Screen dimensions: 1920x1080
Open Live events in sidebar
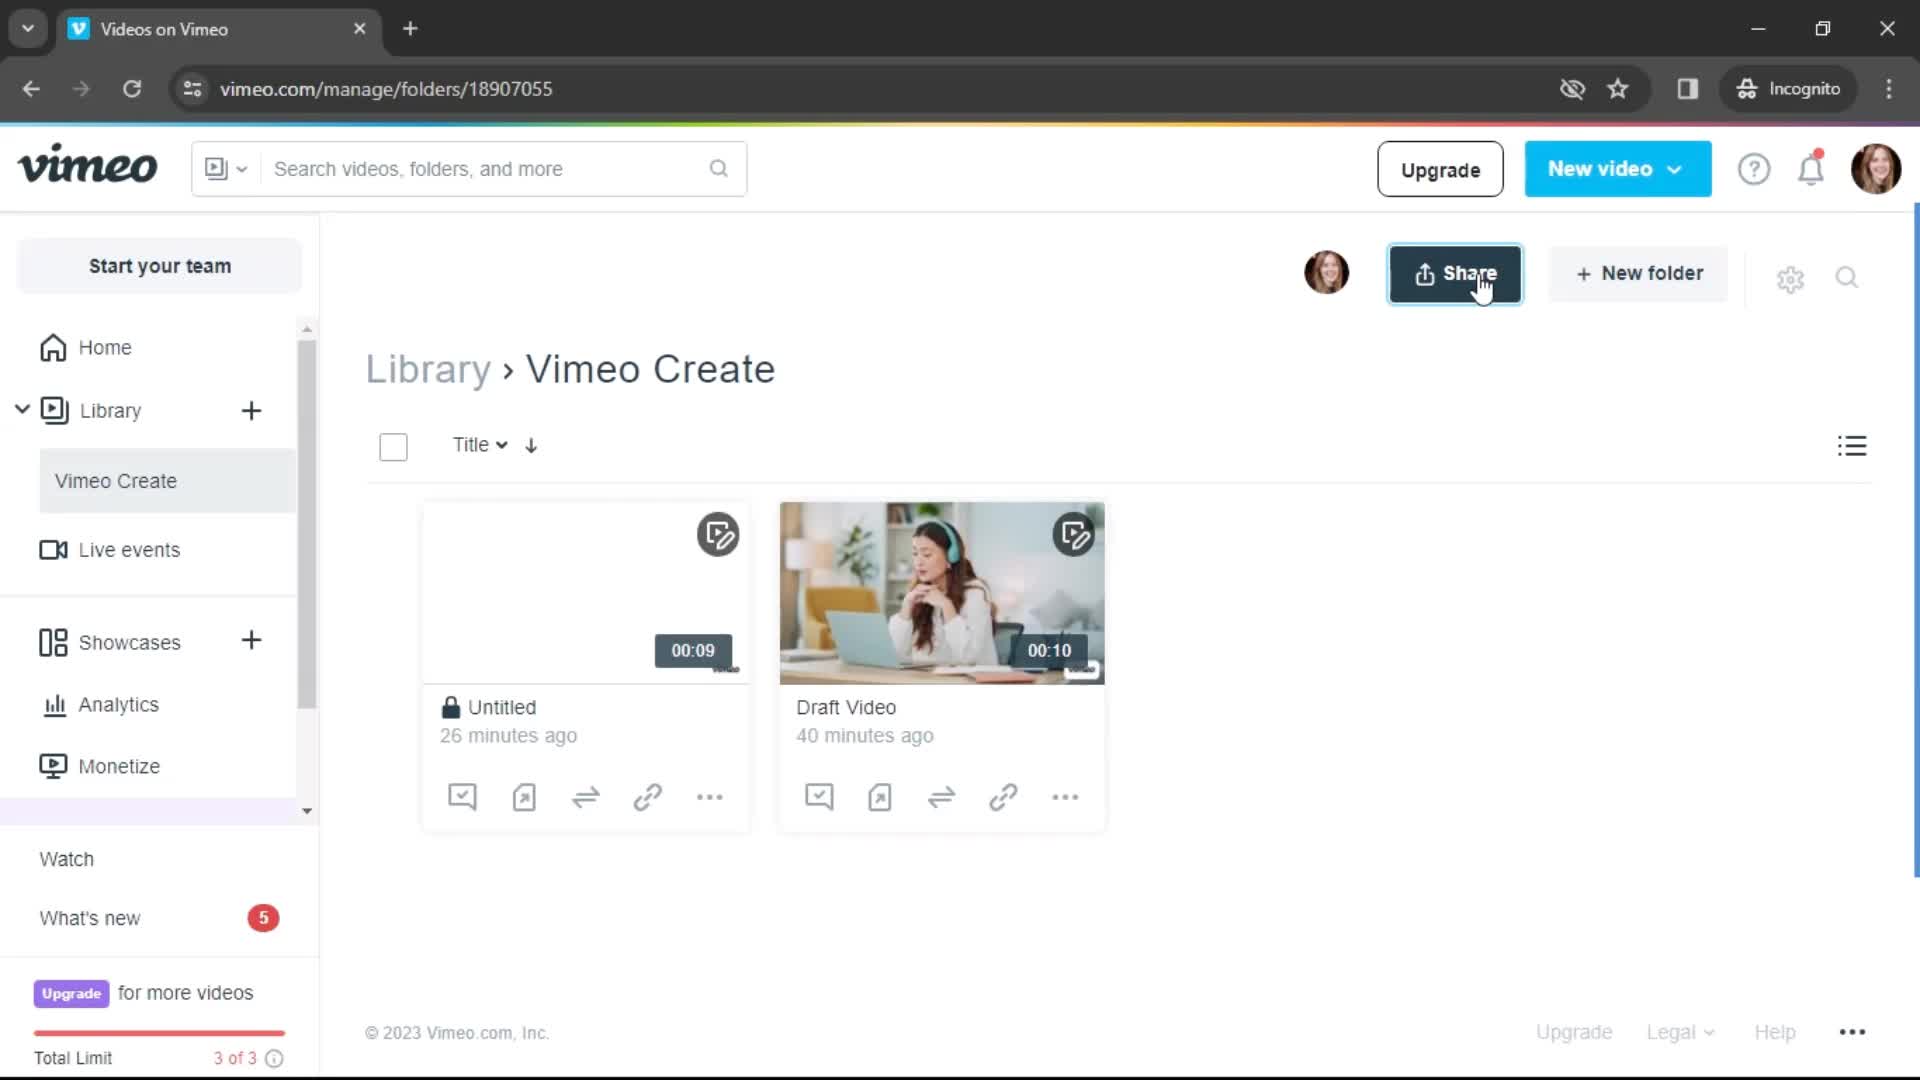[x=110, y=550]
